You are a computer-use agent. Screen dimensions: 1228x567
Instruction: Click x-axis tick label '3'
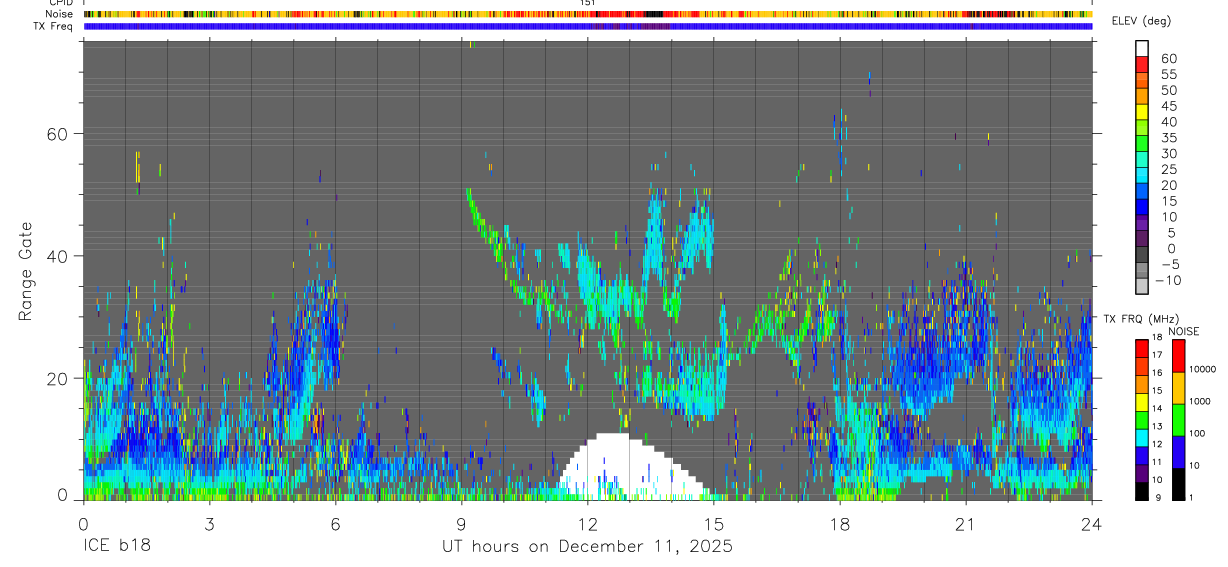point(209,524)
